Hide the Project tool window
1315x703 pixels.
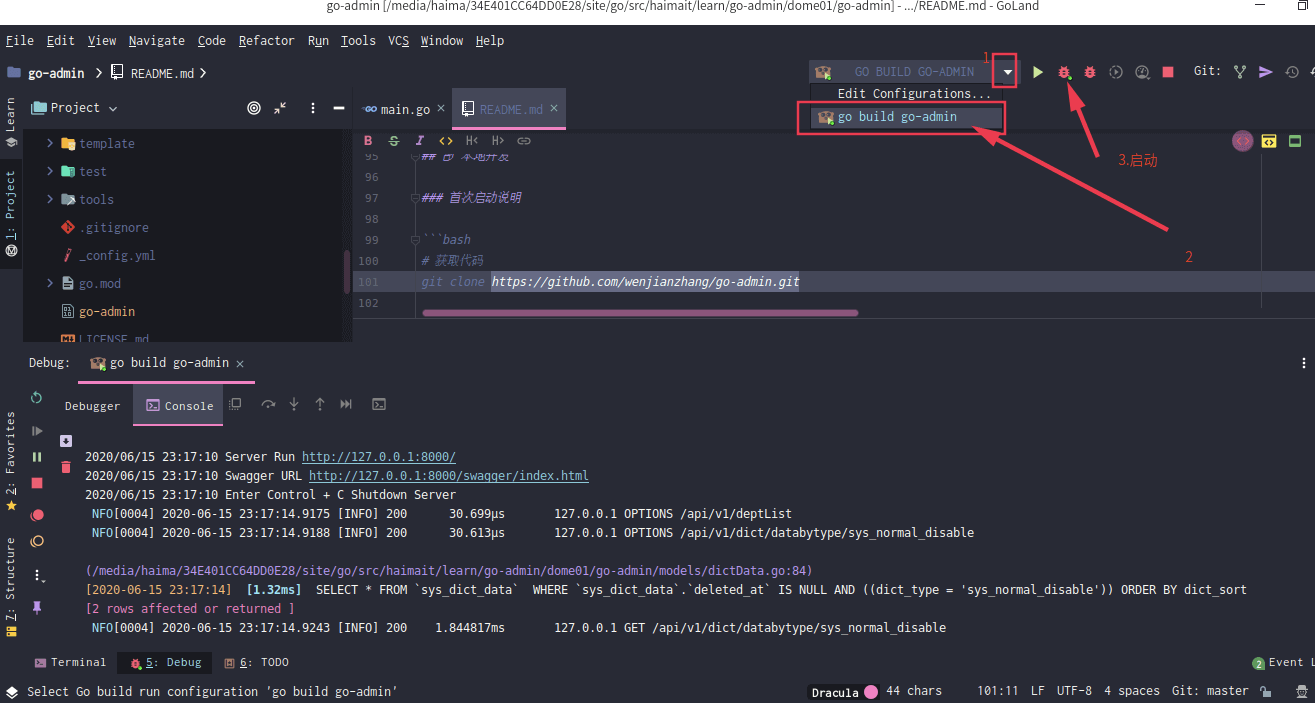(x=339, y=108)
